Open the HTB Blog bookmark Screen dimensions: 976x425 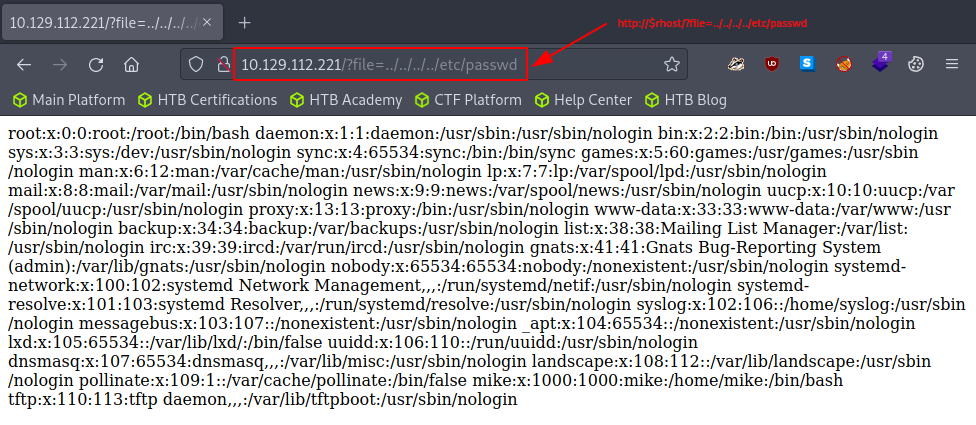point(686,100)
